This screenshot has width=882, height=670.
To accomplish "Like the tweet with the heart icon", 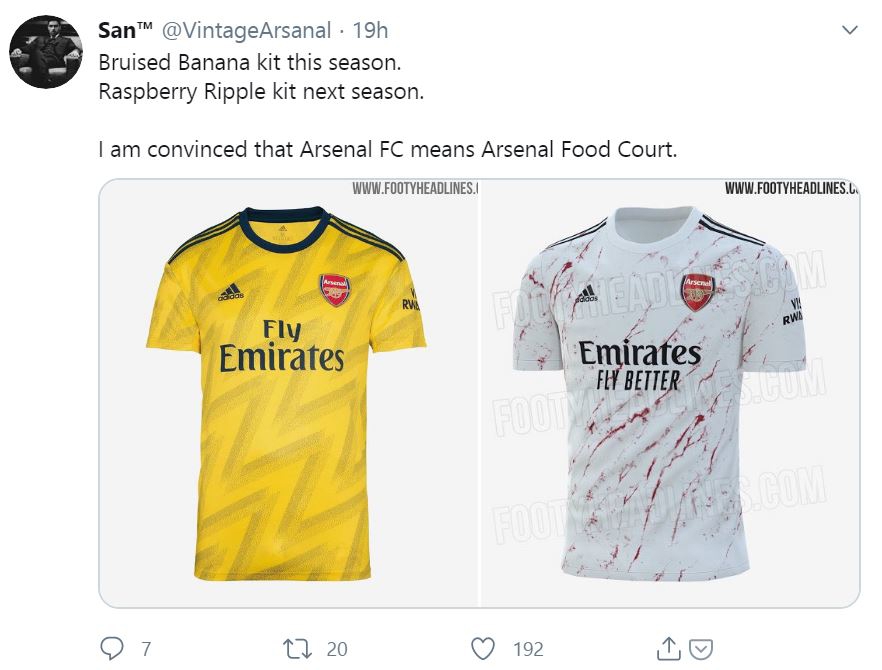I will [x=483, y=649].
